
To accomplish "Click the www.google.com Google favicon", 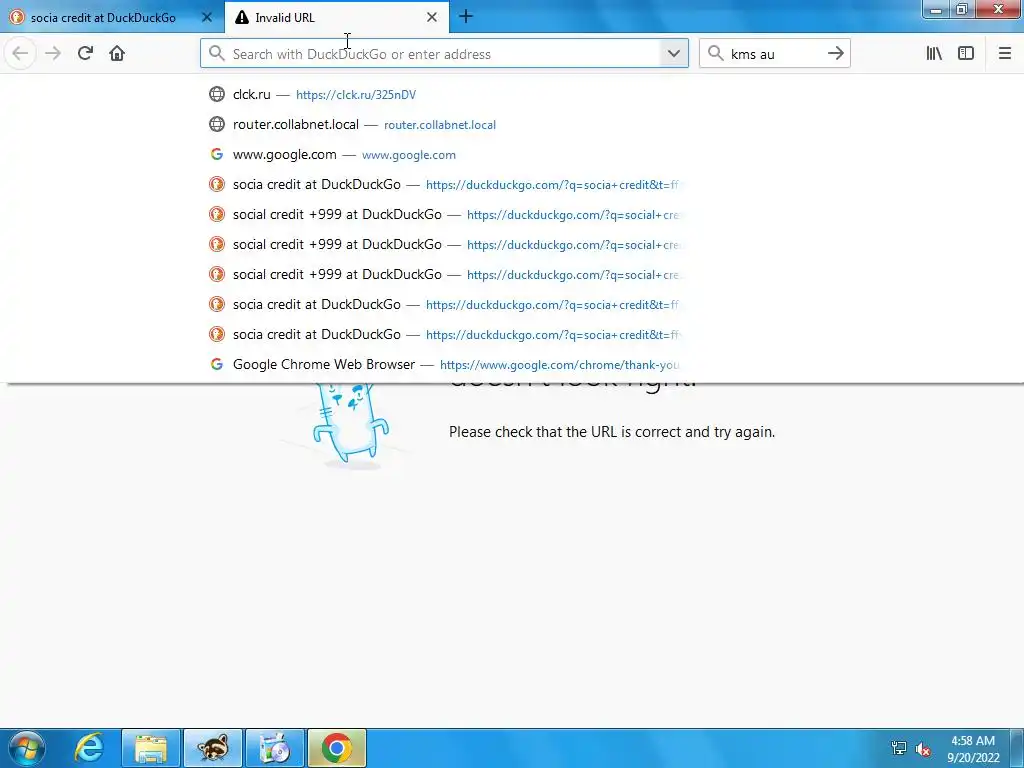I will (x=217, y=154).
